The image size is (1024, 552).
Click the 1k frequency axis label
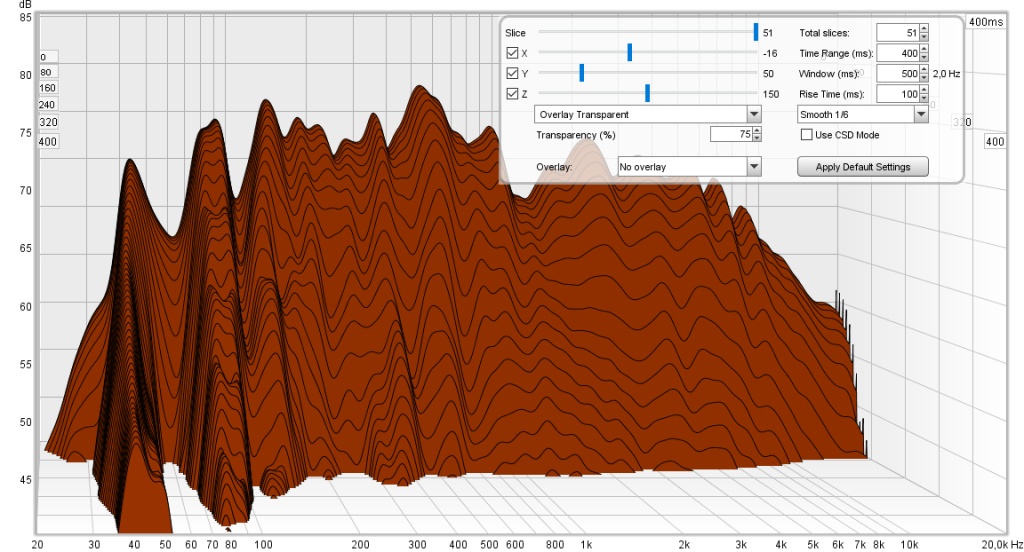[586, 544]
